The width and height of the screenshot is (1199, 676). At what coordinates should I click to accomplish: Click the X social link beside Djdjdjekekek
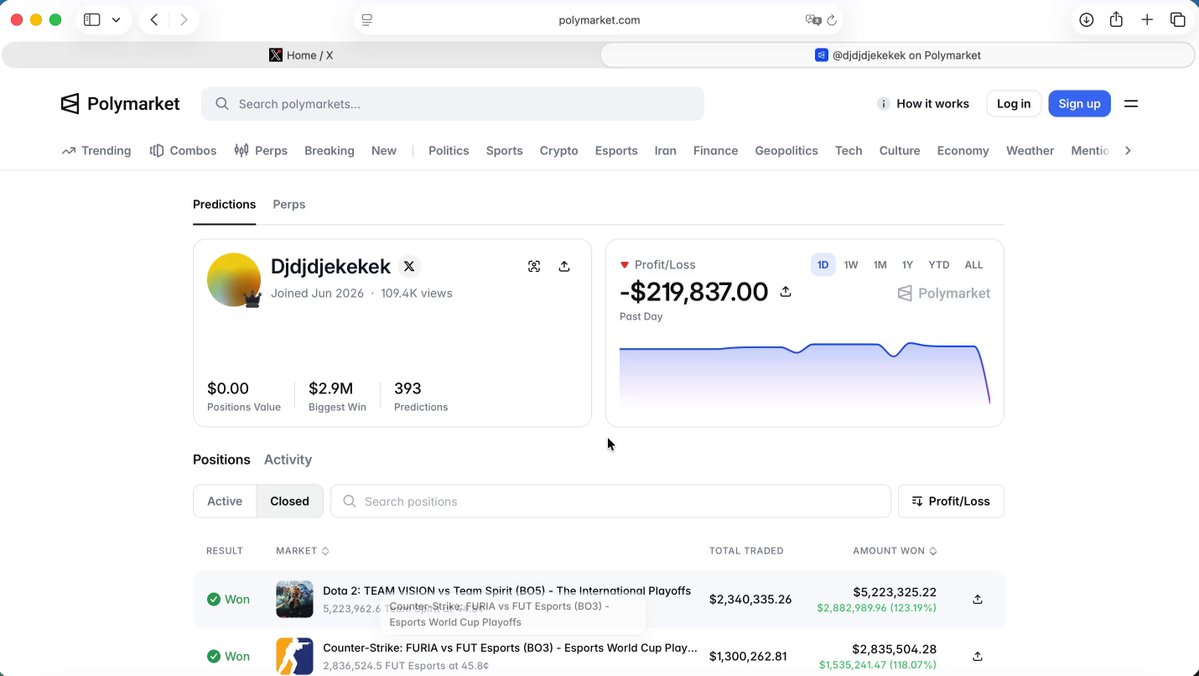pyautogui.click(x=409, y=266)
